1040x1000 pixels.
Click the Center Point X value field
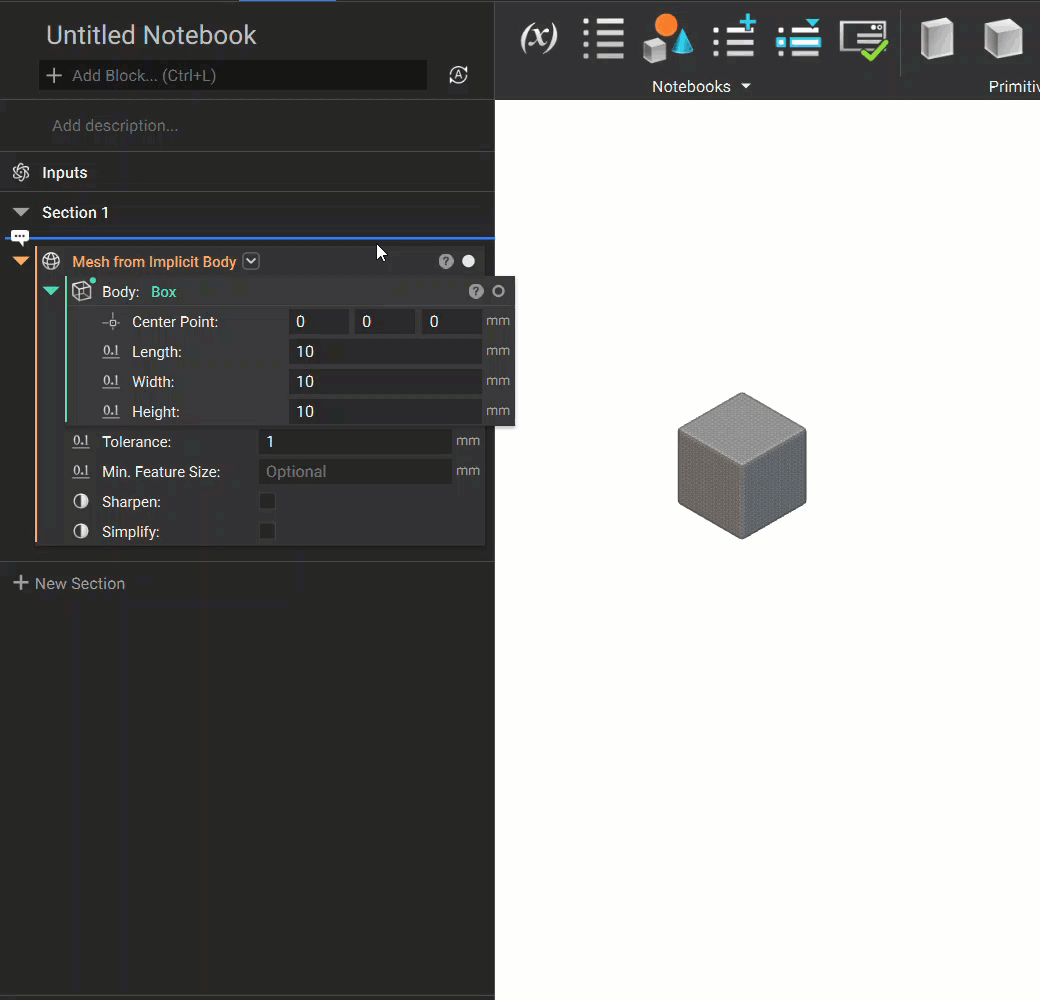pos(319,322)
